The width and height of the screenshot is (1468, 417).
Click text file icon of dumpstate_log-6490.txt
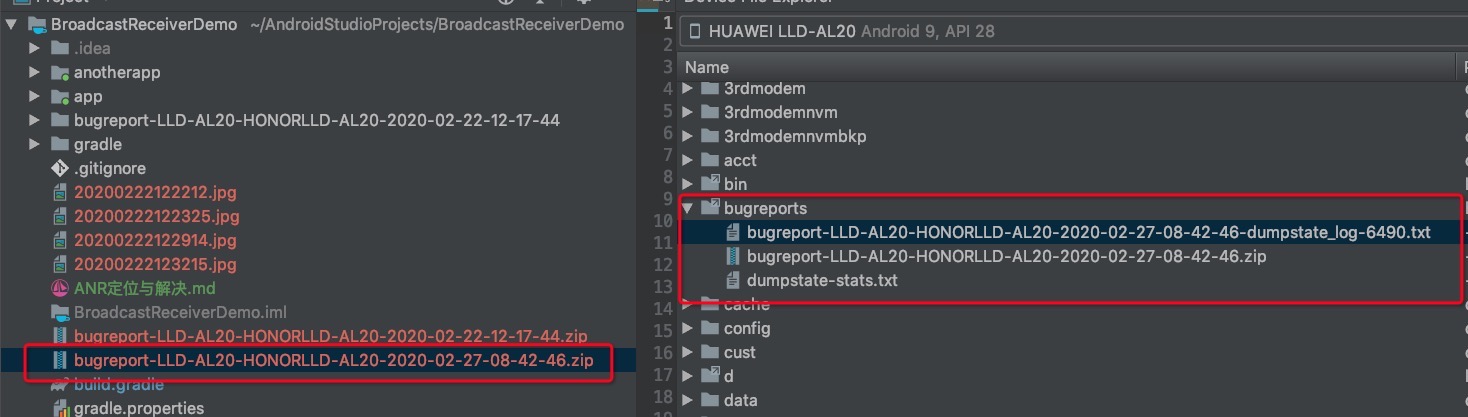[x=733, y=232]
